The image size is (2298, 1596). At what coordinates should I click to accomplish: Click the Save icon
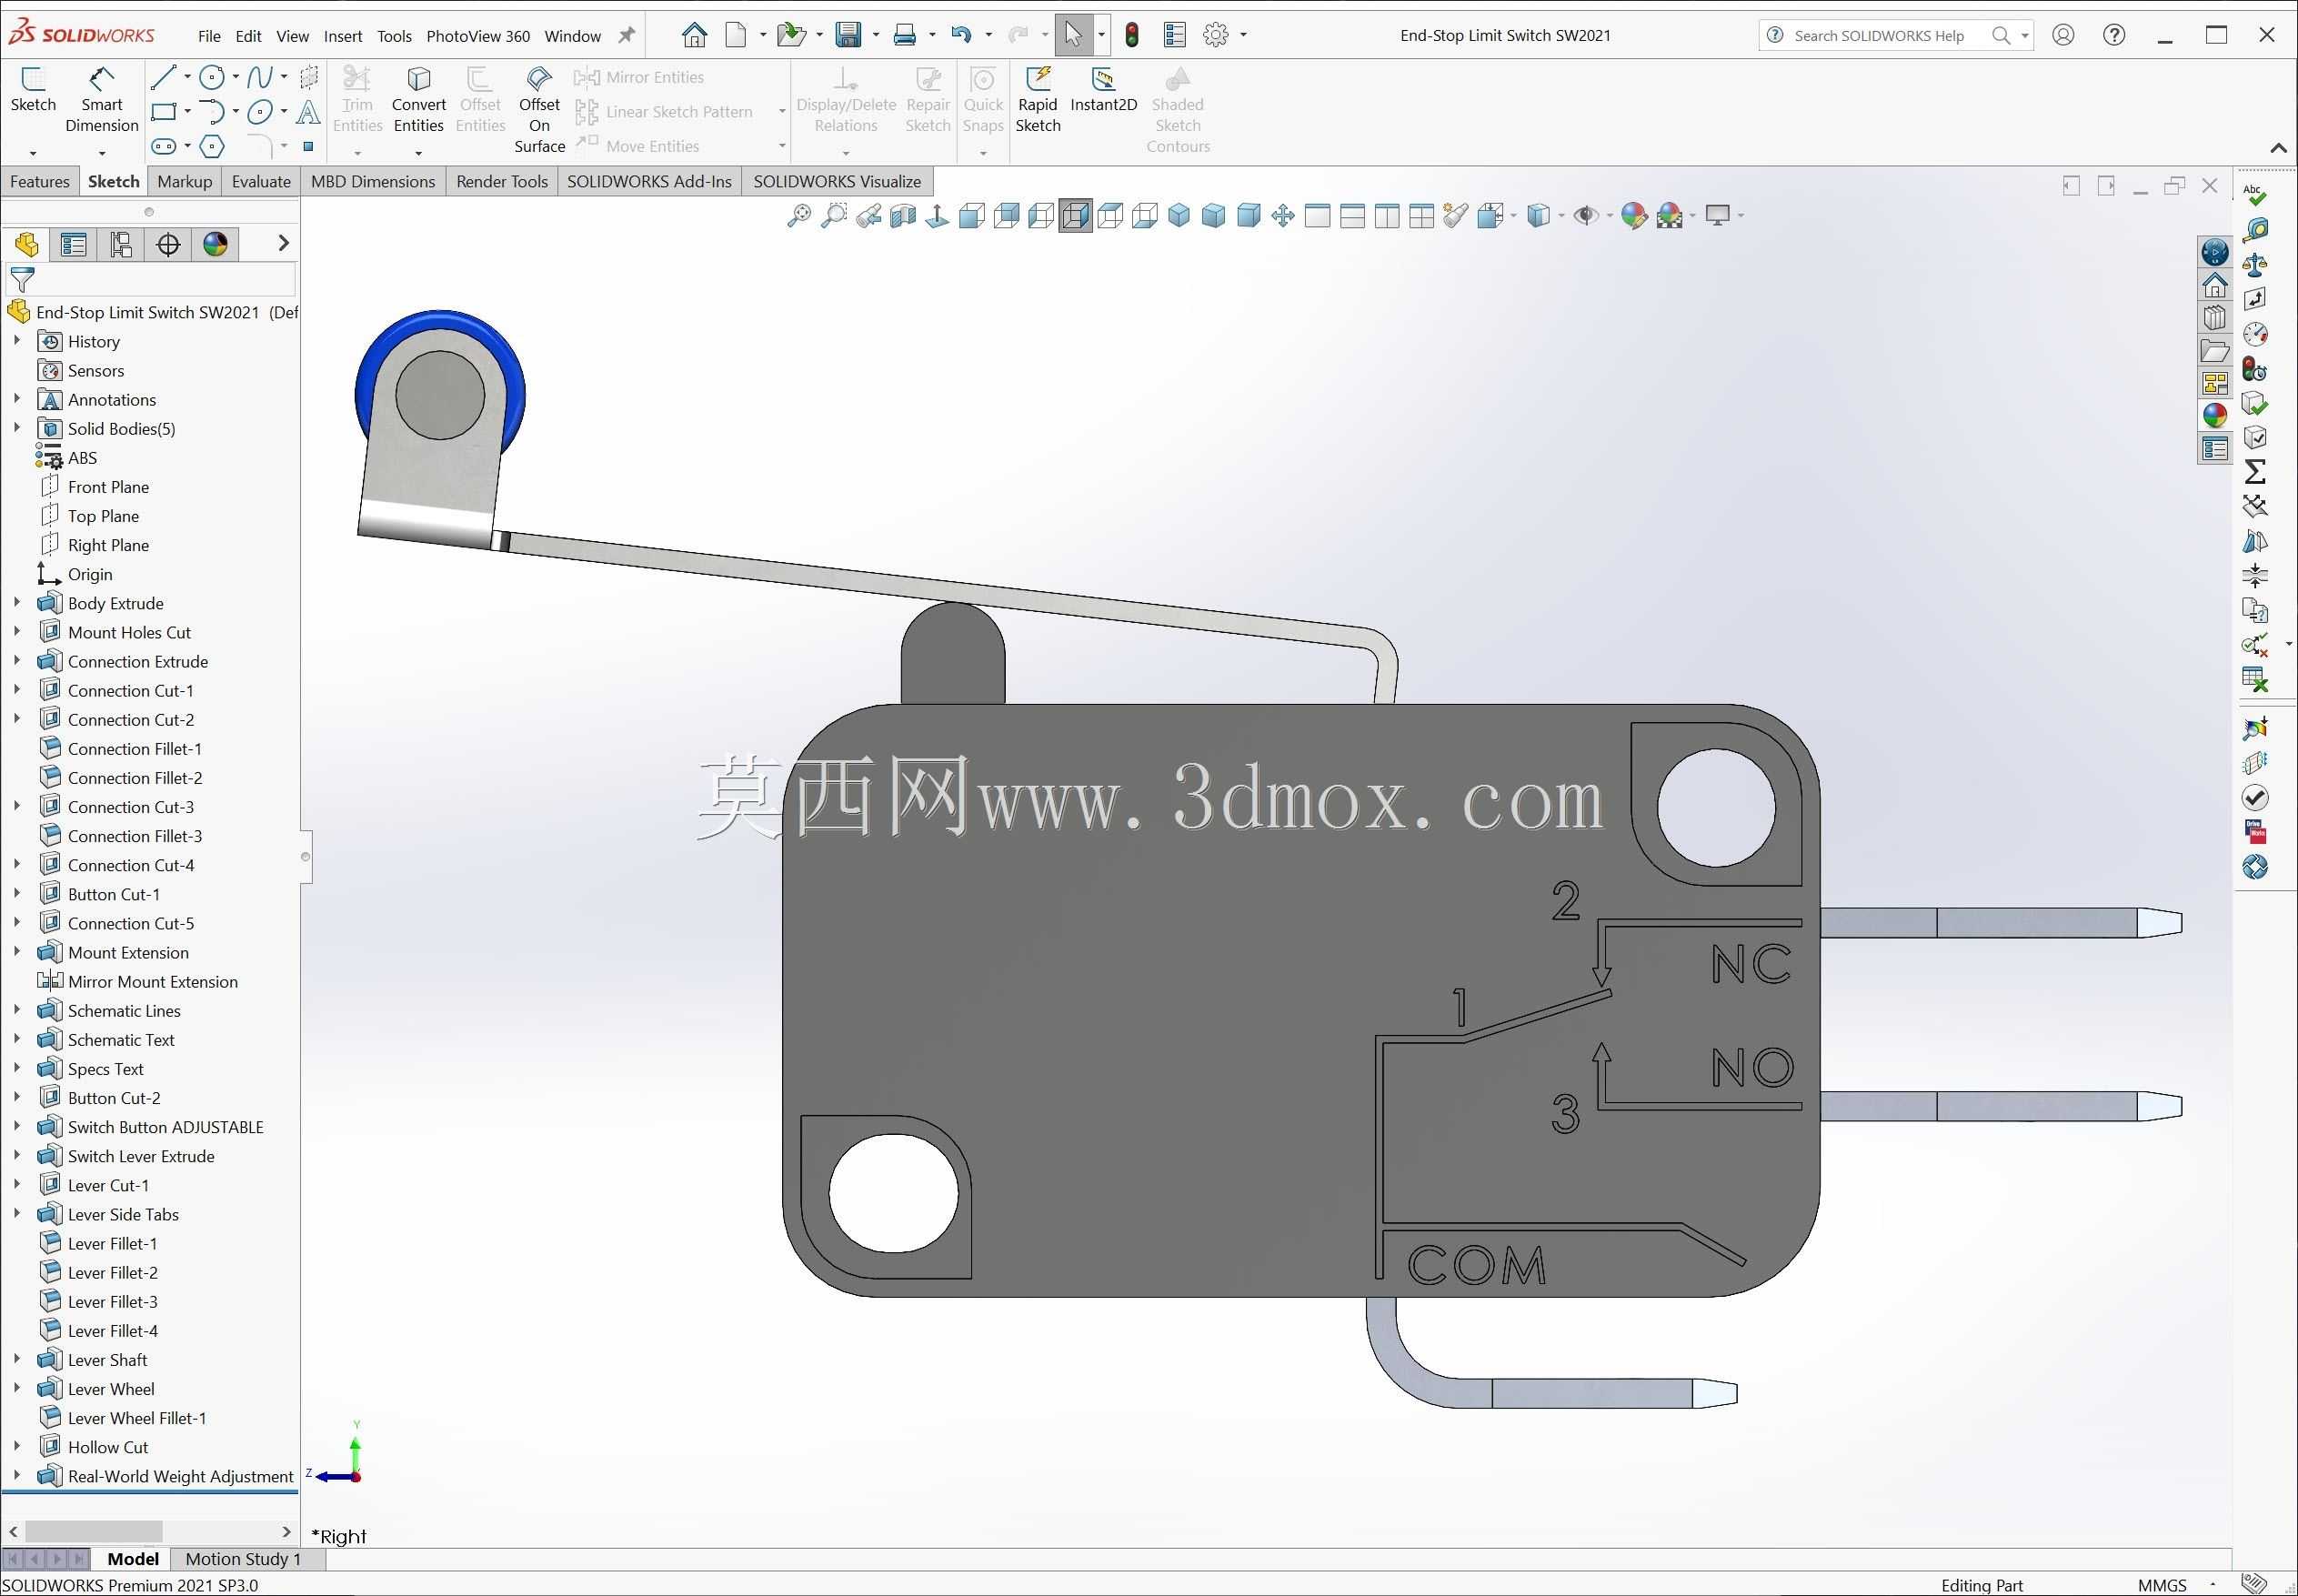[848, 35]
